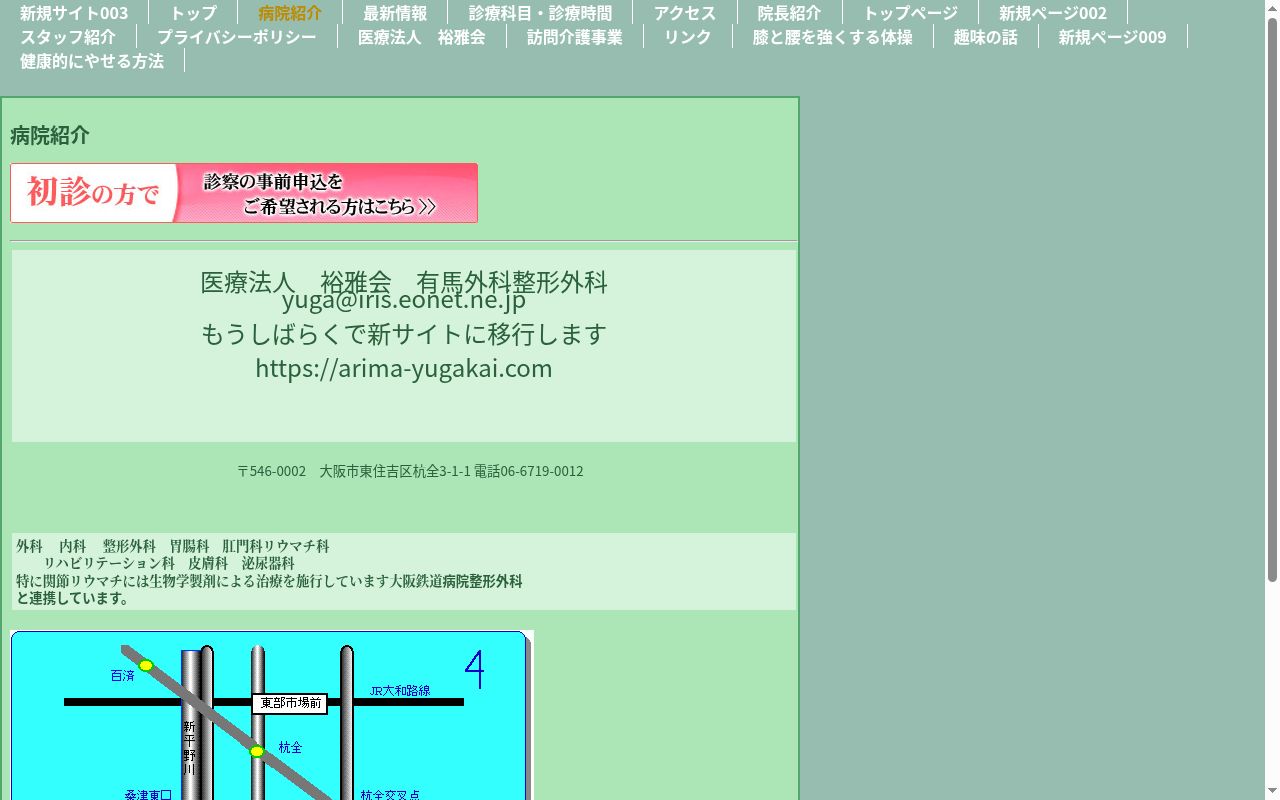Open 新規ページ002 in the navigation
This screenshot has width=1280, height=800.
1053,13
